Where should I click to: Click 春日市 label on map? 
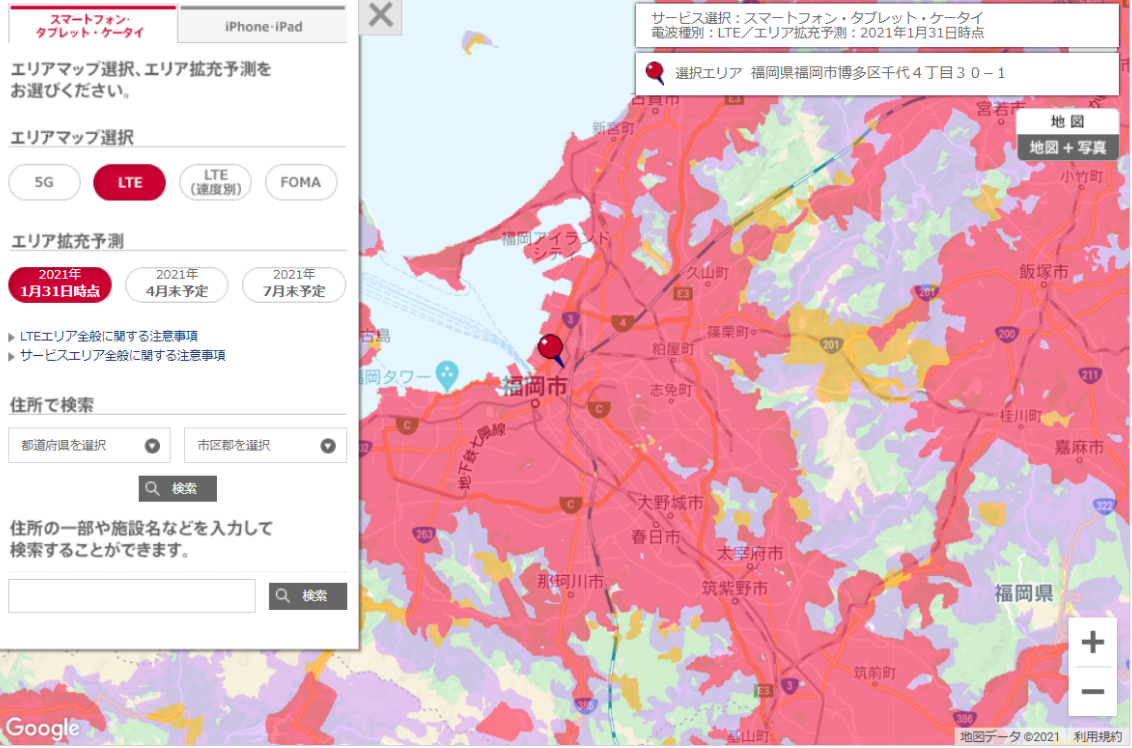(656, 537)
